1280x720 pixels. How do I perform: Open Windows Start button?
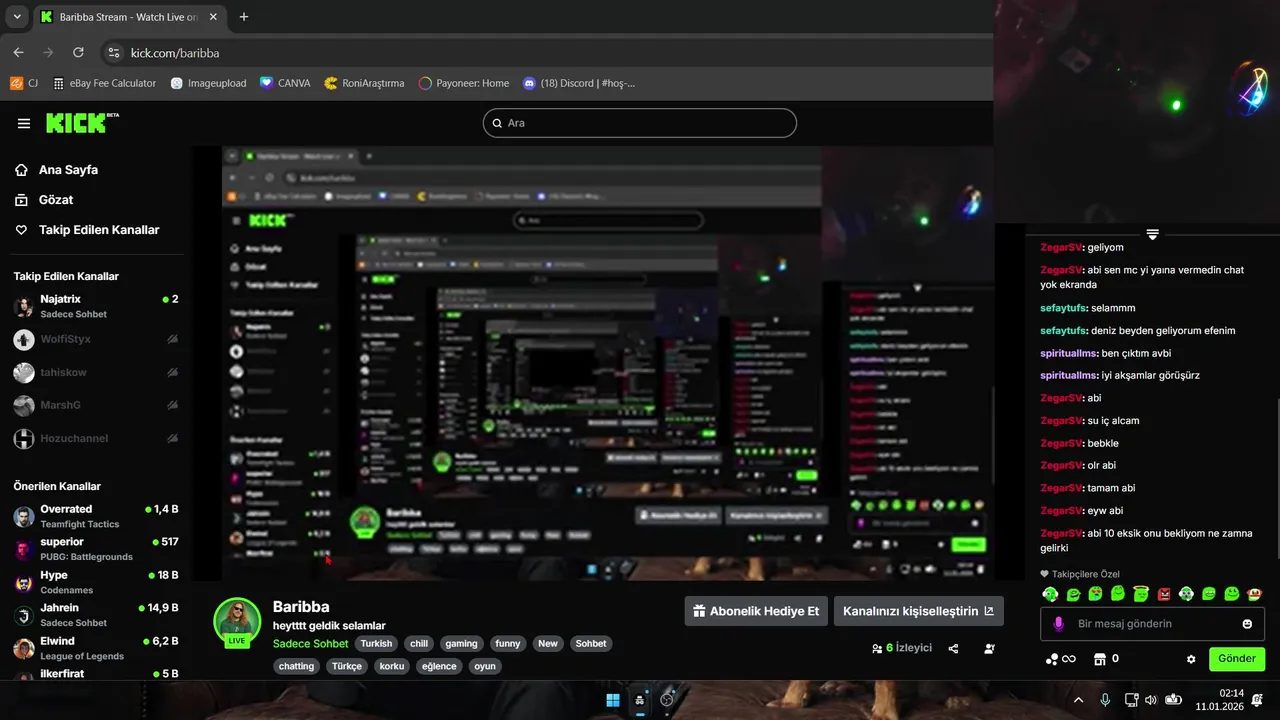click(612, 700)
